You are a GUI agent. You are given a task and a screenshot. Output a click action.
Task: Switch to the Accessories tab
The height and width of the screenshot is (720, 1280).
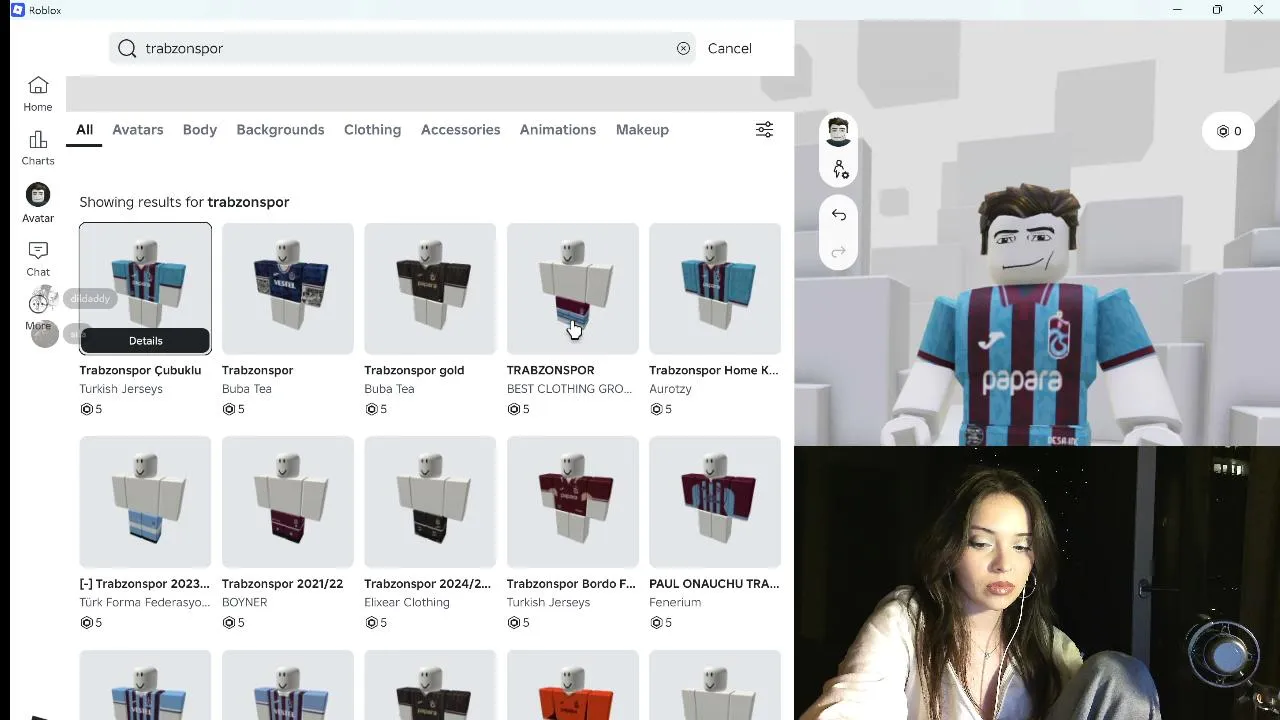[460, 130]
